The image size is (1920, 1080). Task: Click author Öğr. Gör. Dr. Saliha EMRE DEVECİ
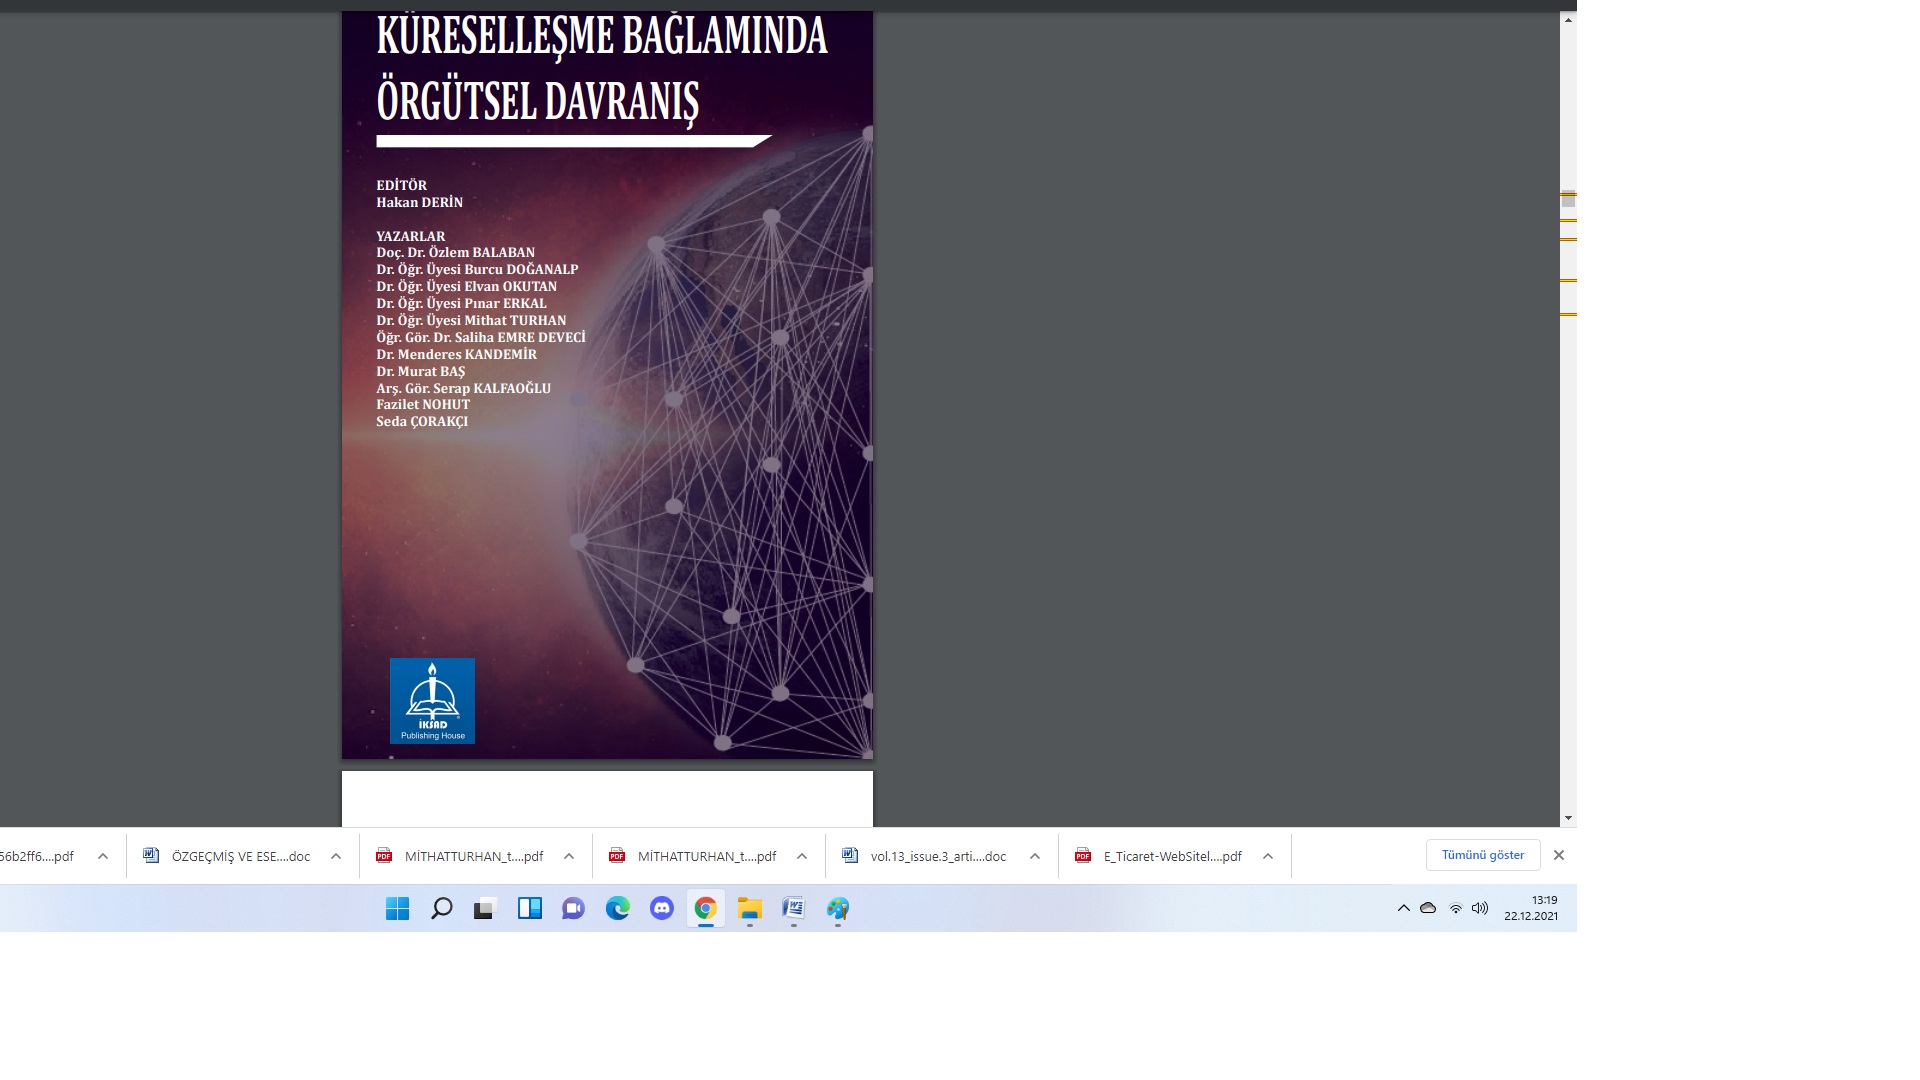481,337
